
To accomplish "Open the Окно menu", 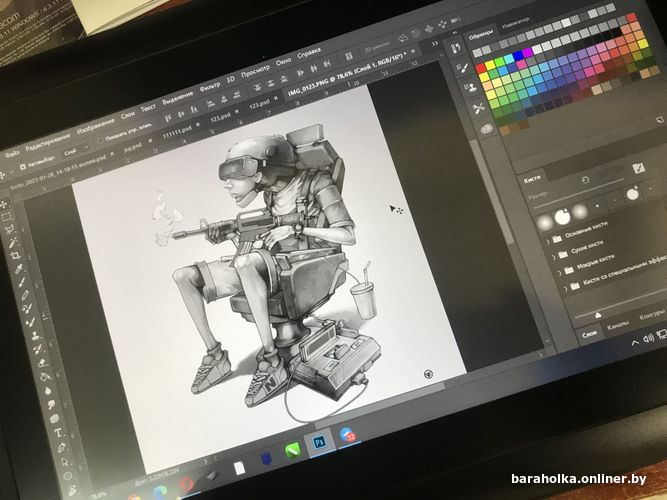I will pos(283,61).
